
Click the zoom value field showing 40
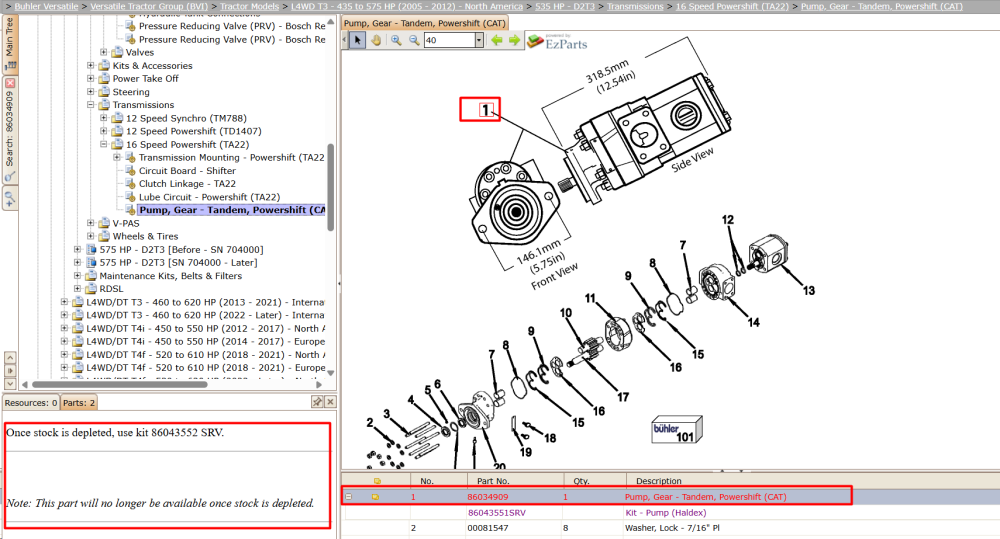(450, 40)
